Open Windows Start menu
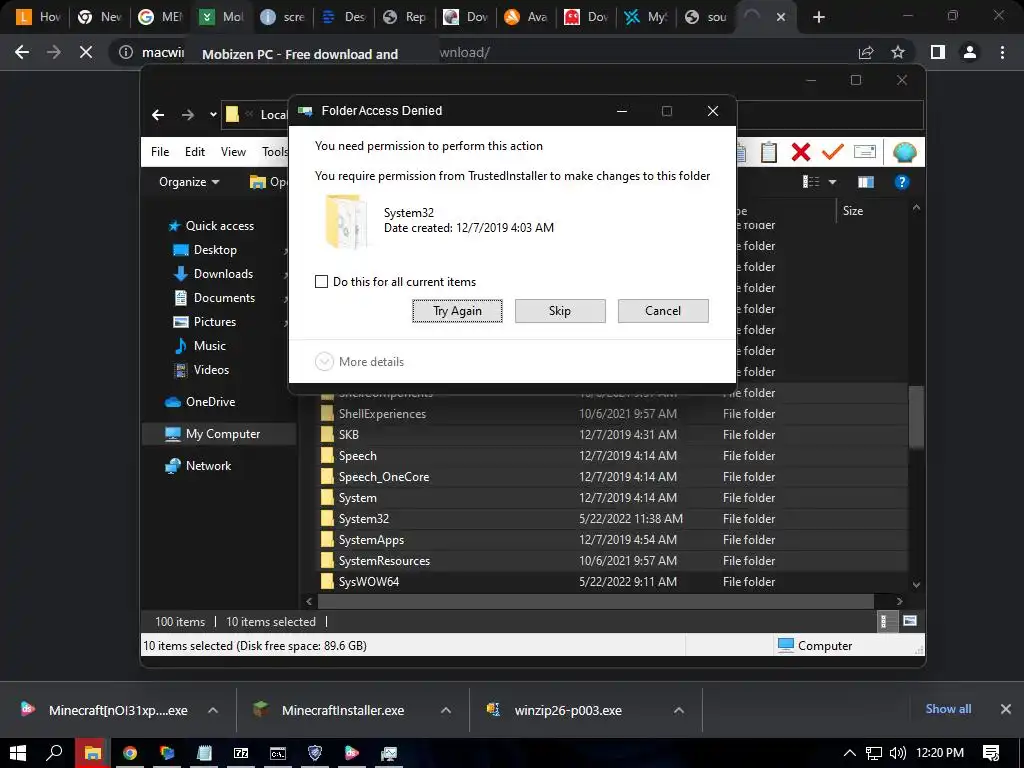Viewport: 1024px width, 768px height. [18, 753]
